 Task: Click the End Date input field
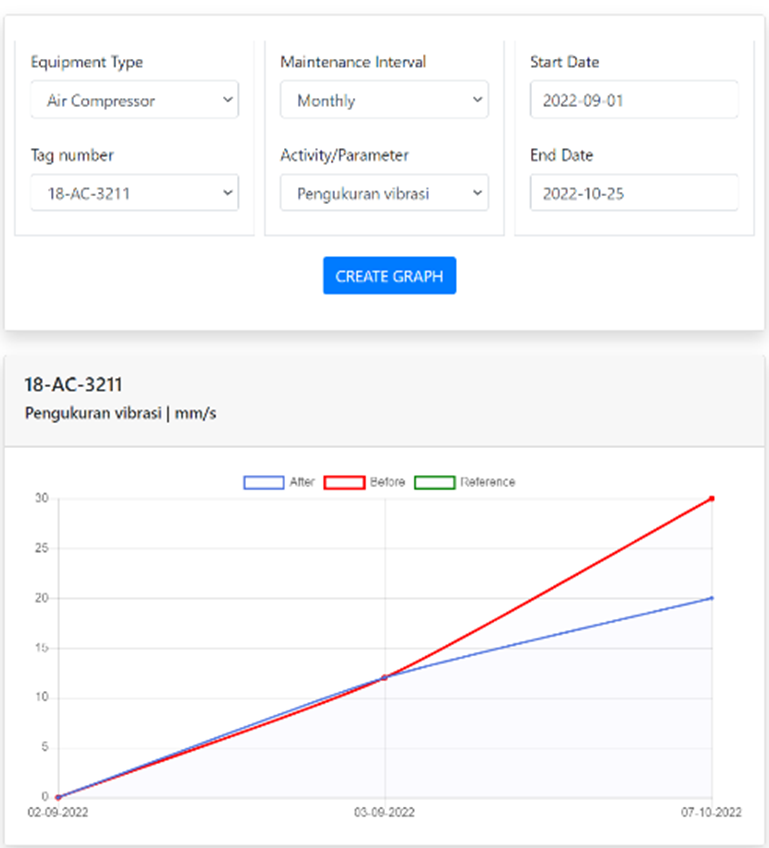point(633,193)
